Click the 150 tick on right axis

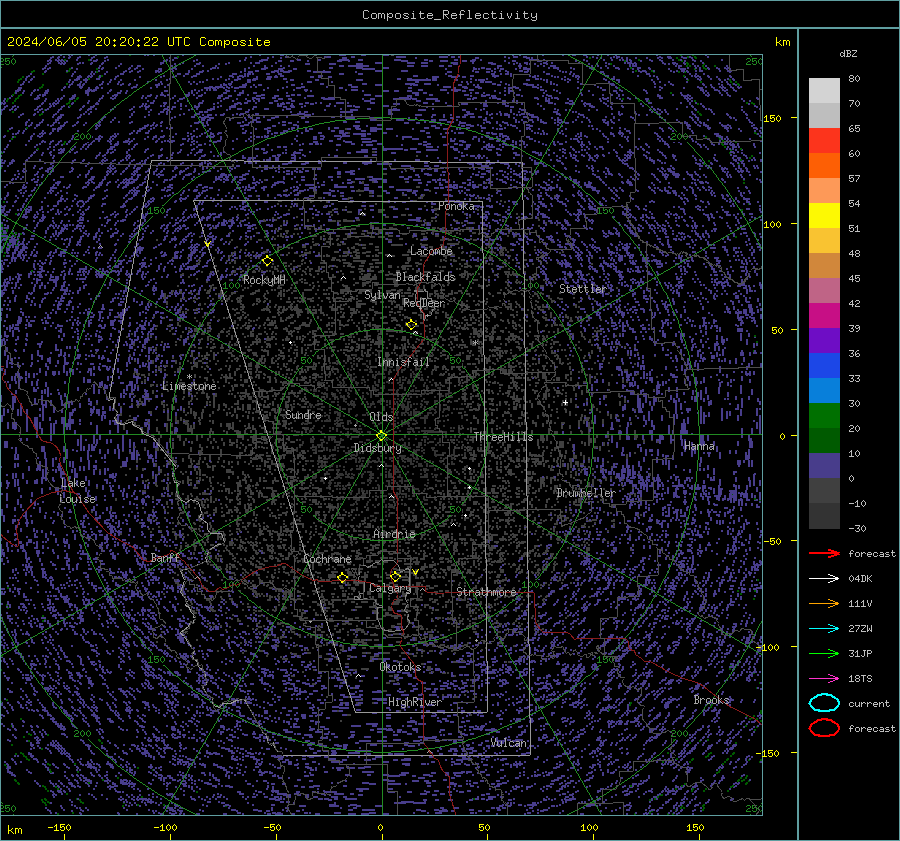tap(772, 118)
